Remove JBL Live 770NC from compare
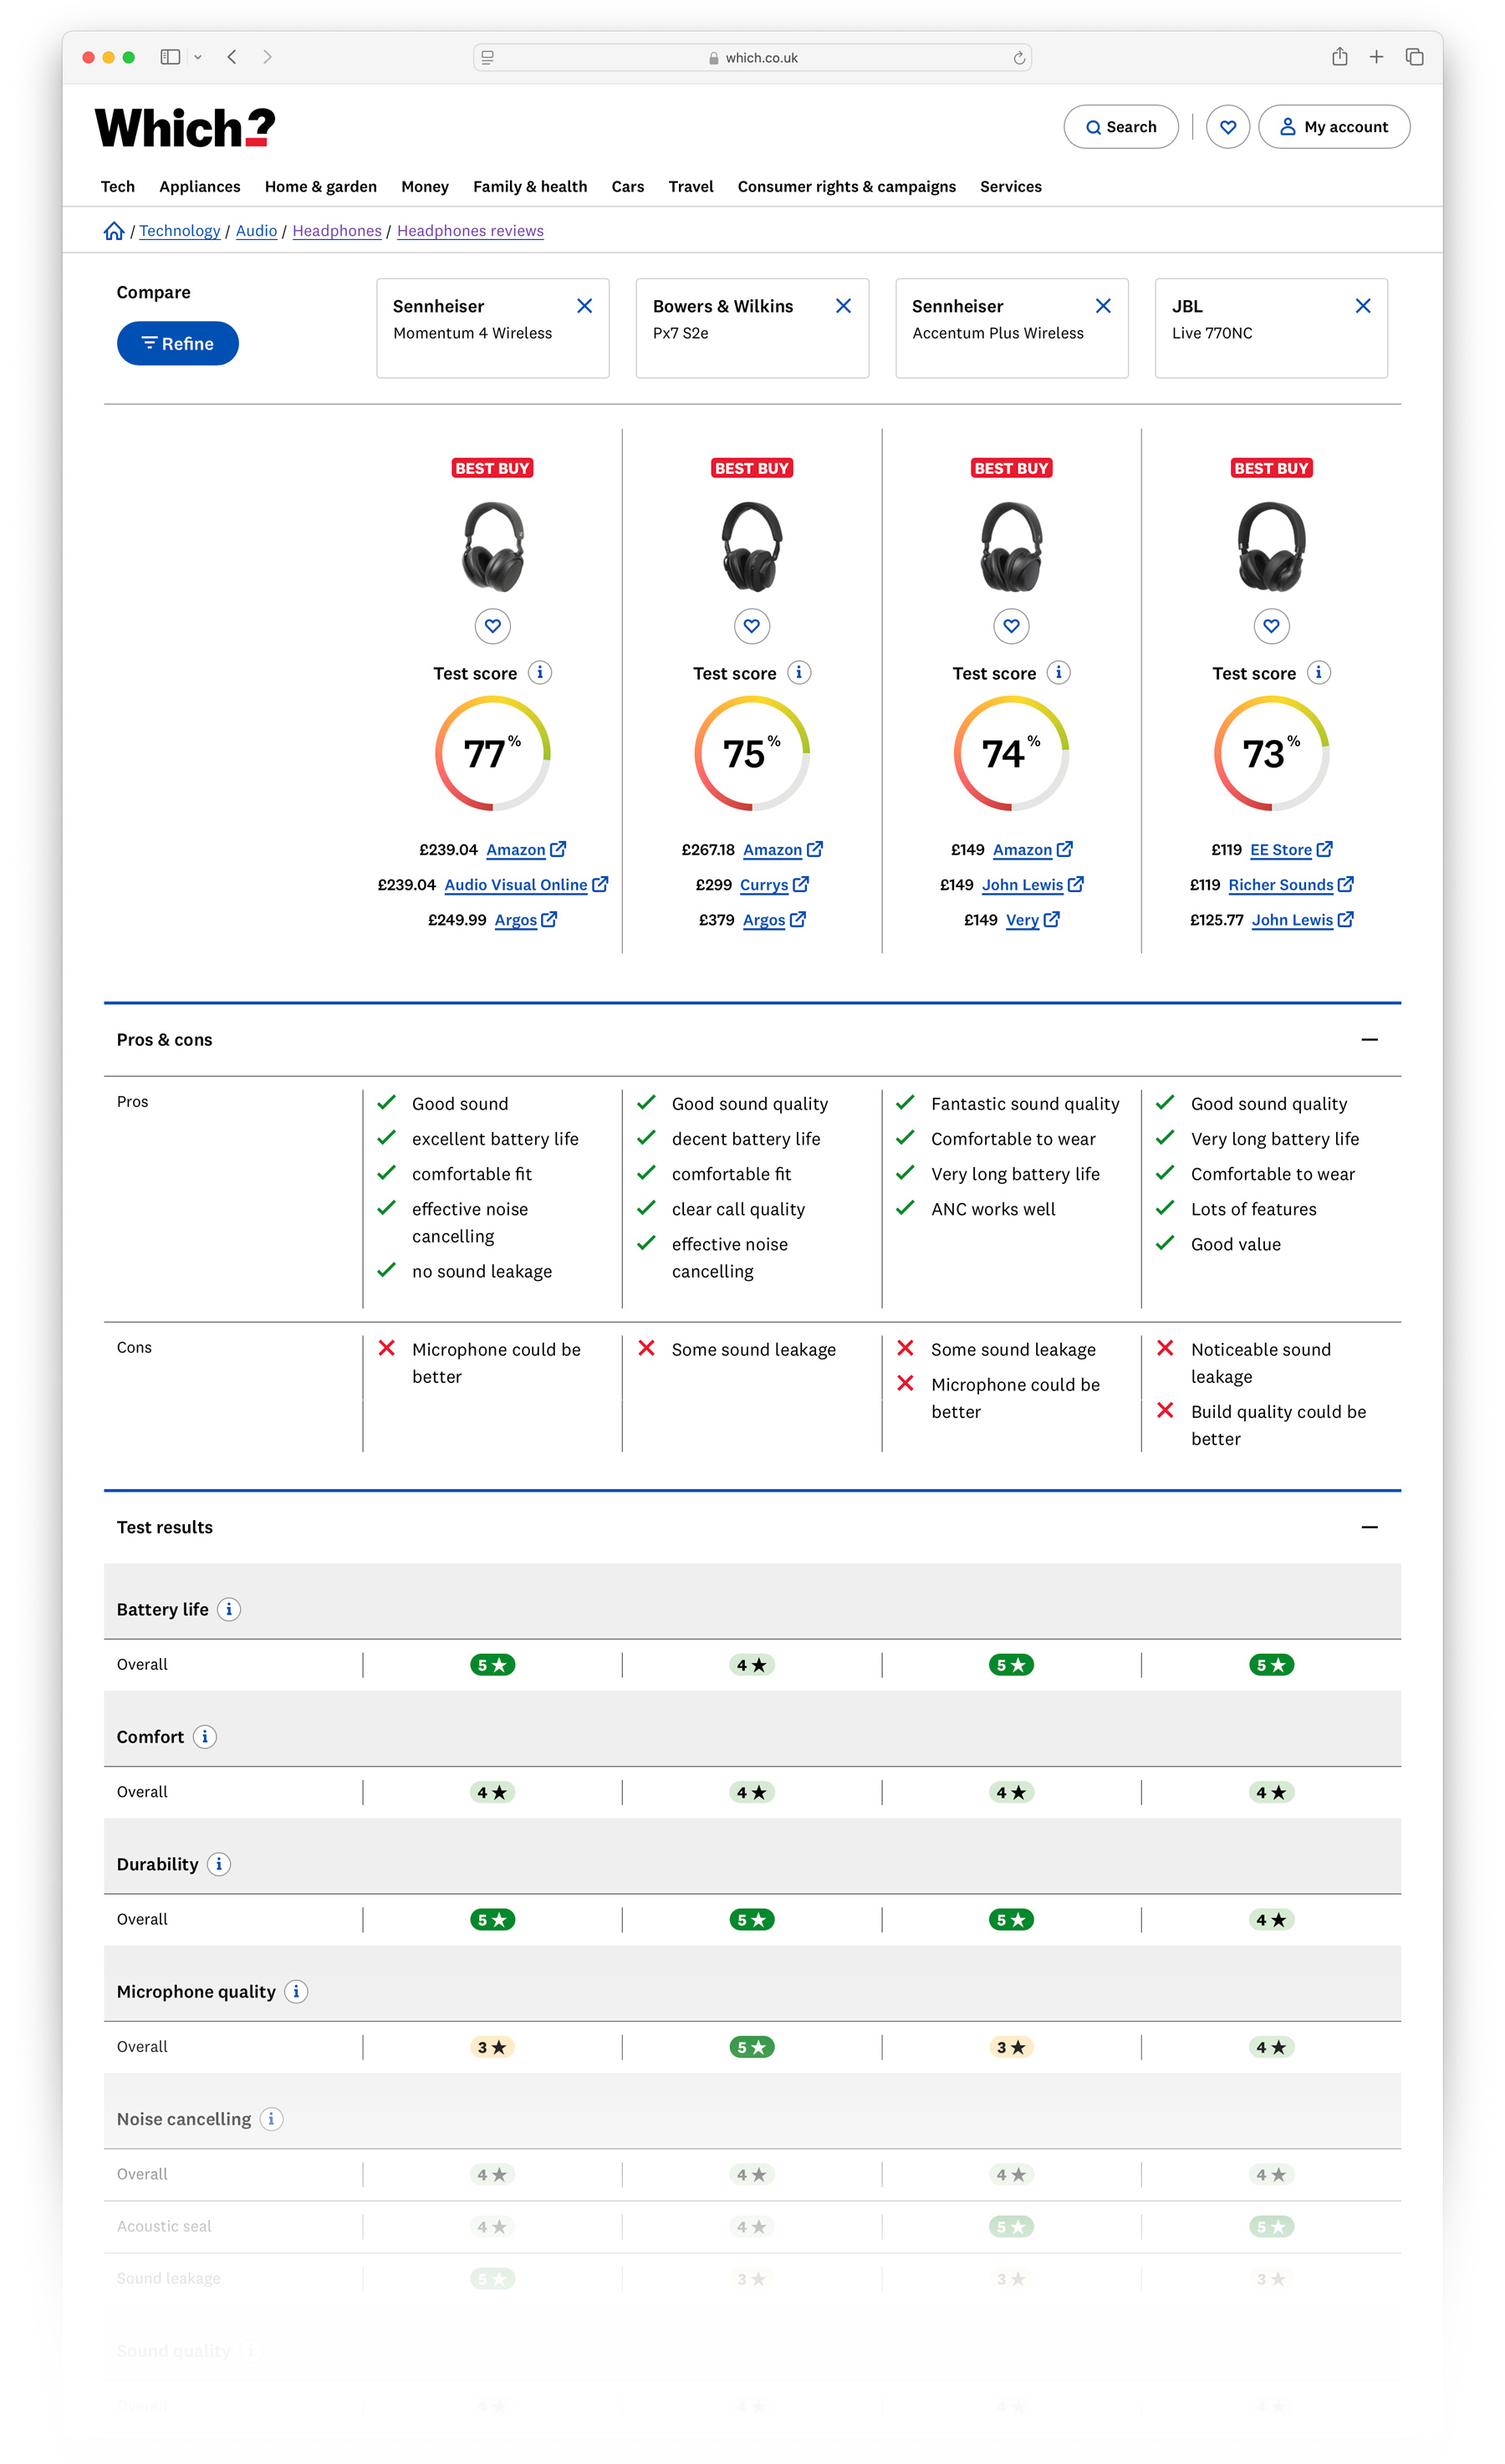 pyautogui.click(x=1363, y=306)
